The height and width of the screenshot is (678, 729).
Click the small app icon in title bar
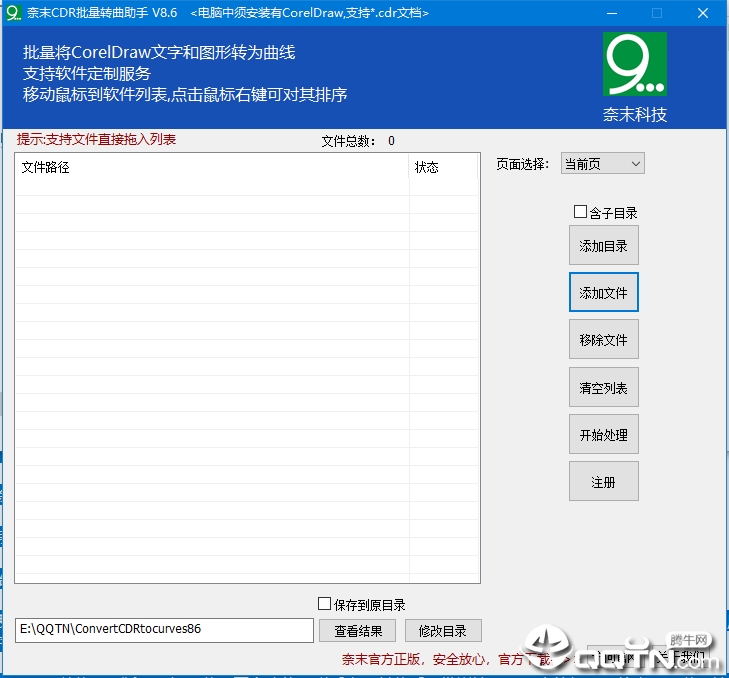pyautogui.click(x=13, y=13)
